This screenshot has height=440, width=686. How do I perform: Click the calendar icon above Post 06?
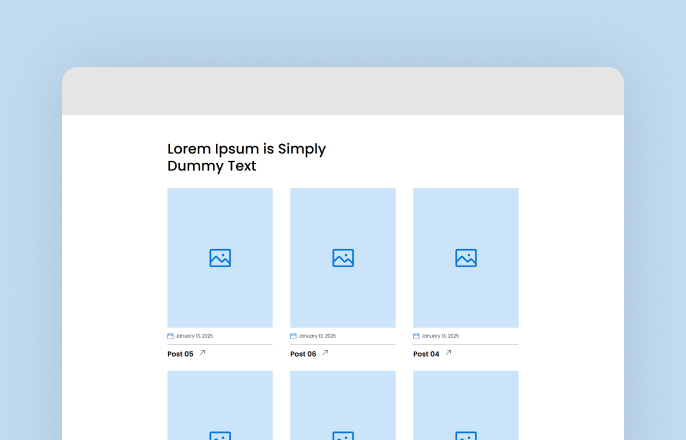[x=293, y=336]
